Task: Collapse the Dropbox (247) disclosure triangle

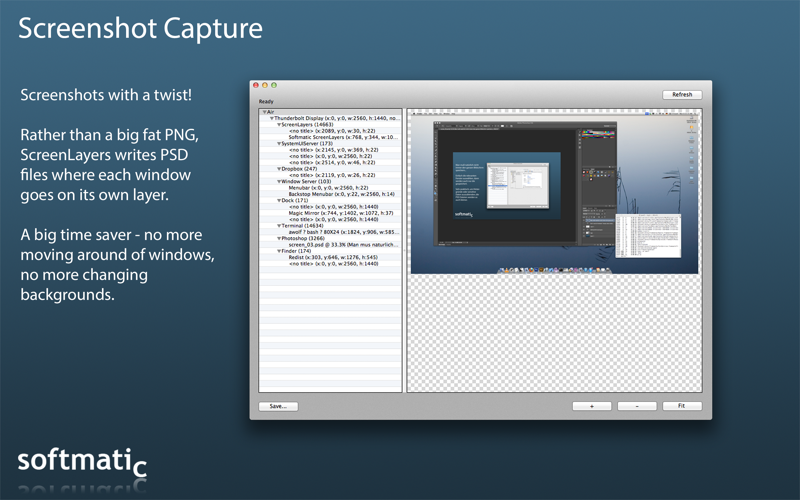Action: [x=279, y=169]
